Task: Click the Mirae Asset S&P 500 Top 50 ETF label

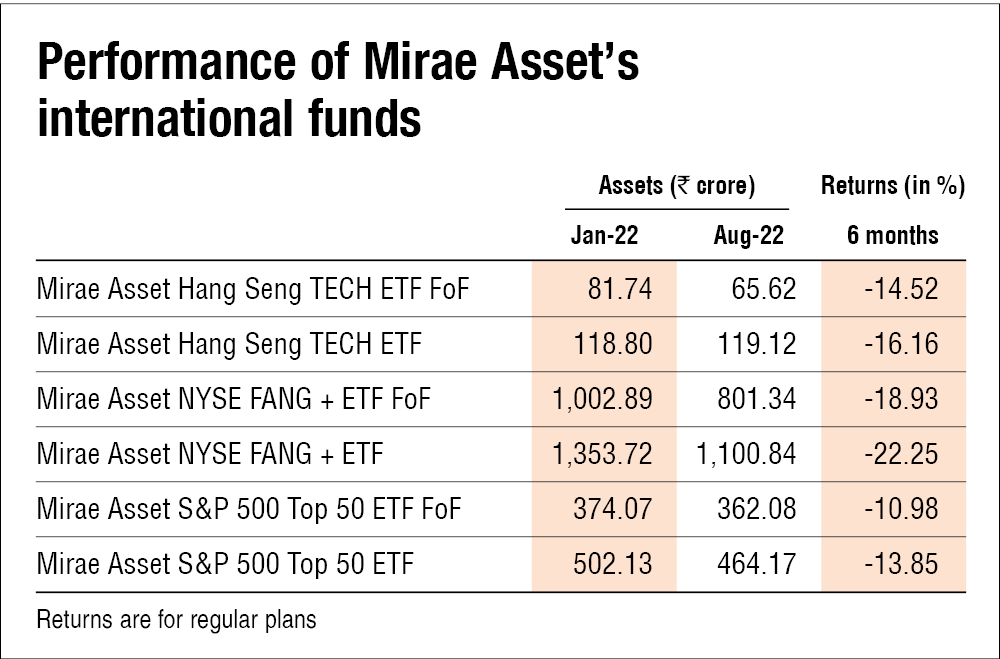Action: coord(225,565)
